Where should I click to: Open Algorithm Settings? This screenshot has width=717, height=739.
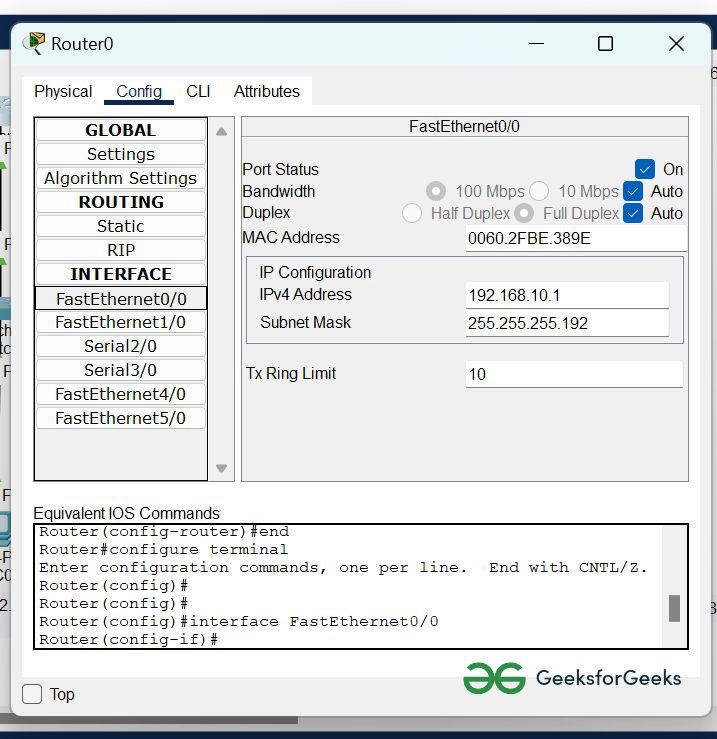click(121, 178)
